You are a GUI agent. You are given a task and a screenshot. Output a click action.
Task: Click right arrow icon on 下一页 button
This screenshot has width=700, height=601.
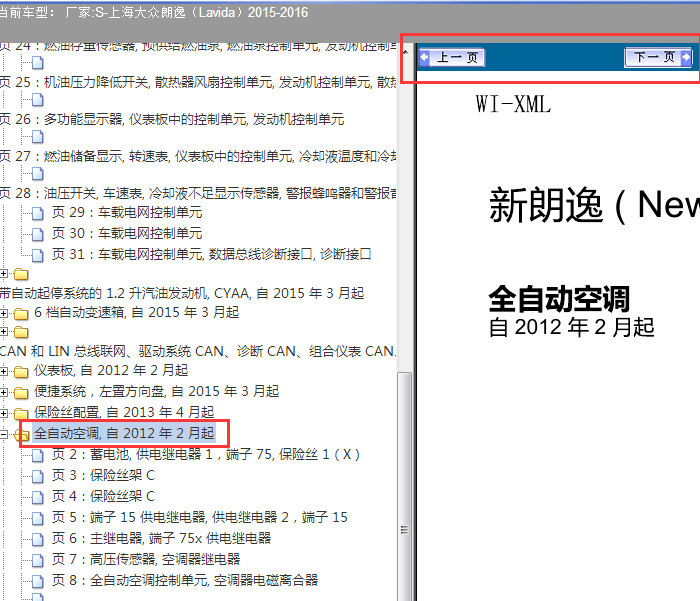click(686, 57)
